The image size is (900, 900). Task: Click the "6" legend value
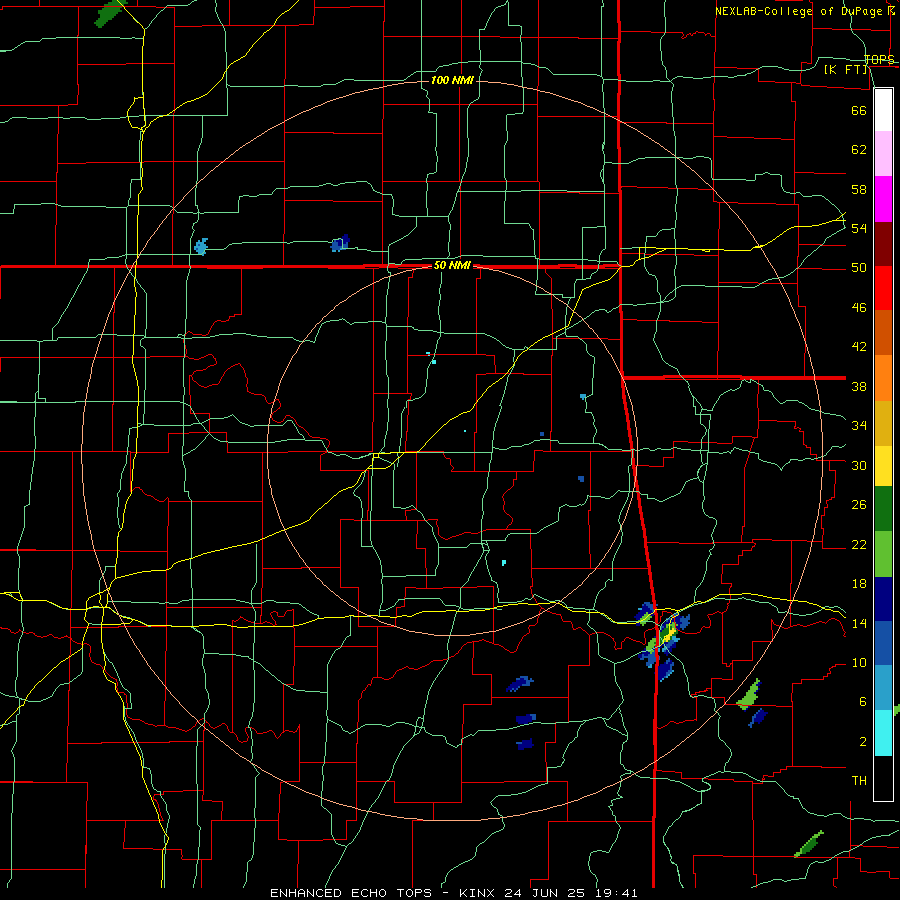click(x=862, y=701)
